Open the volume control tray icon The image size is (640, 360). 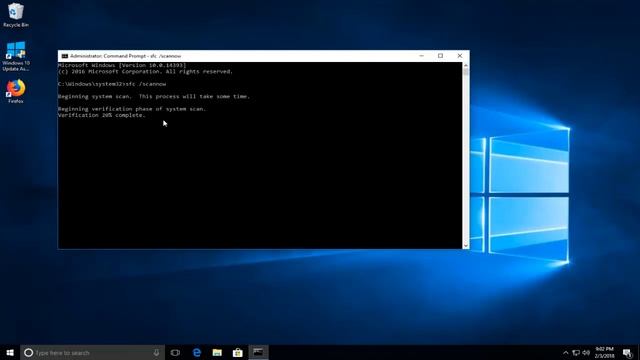coord(586,353)
